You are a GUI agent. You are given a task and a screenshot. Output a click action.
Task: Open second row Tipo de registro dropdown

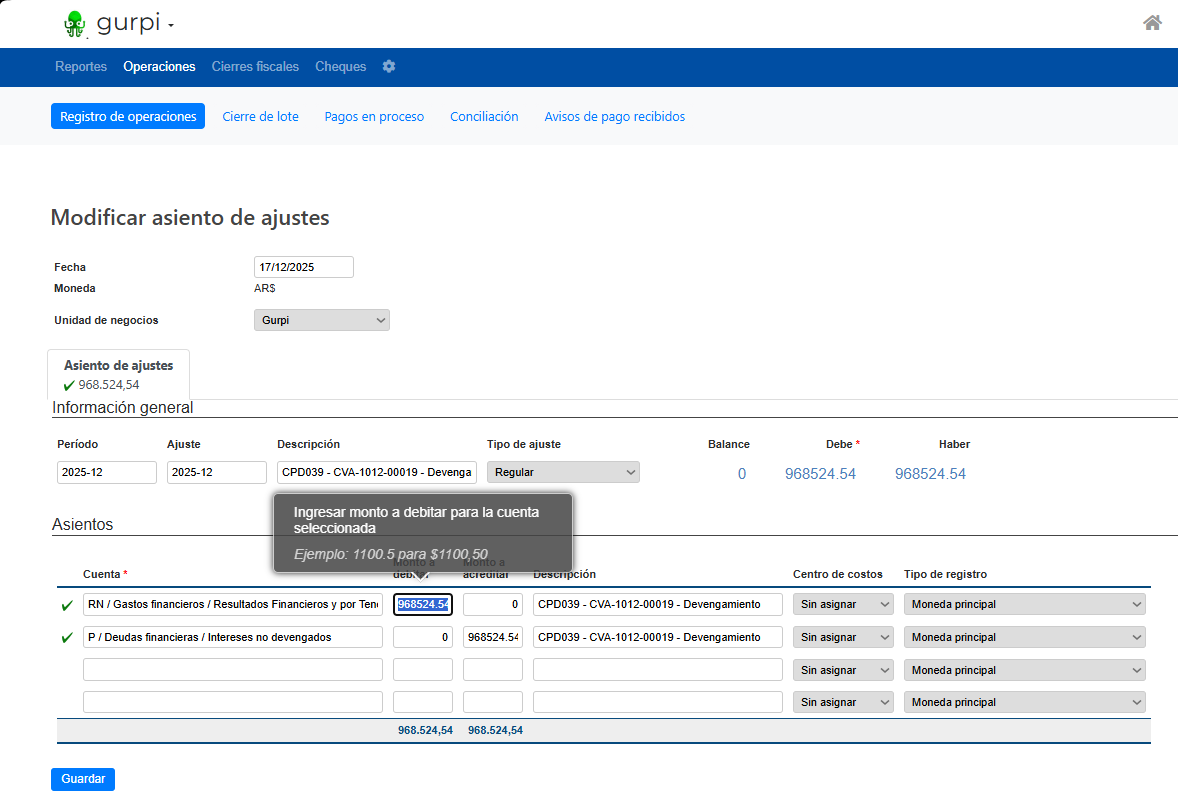pyautogui.click(x=1024, y=637)
